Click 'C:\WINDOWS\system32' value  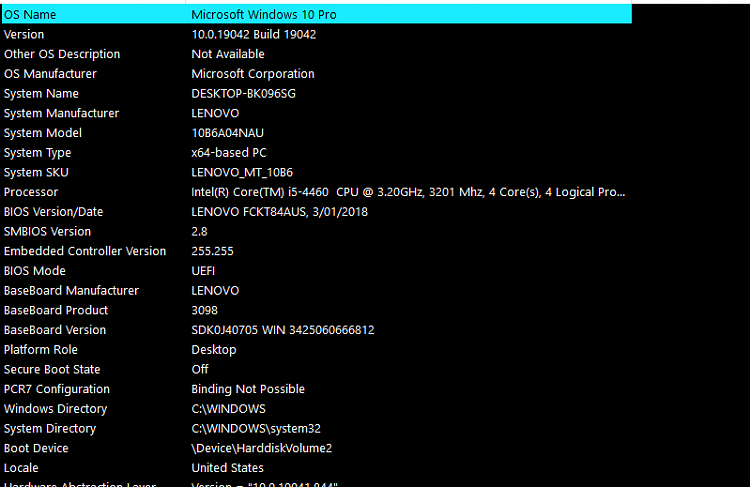(256, 429)
